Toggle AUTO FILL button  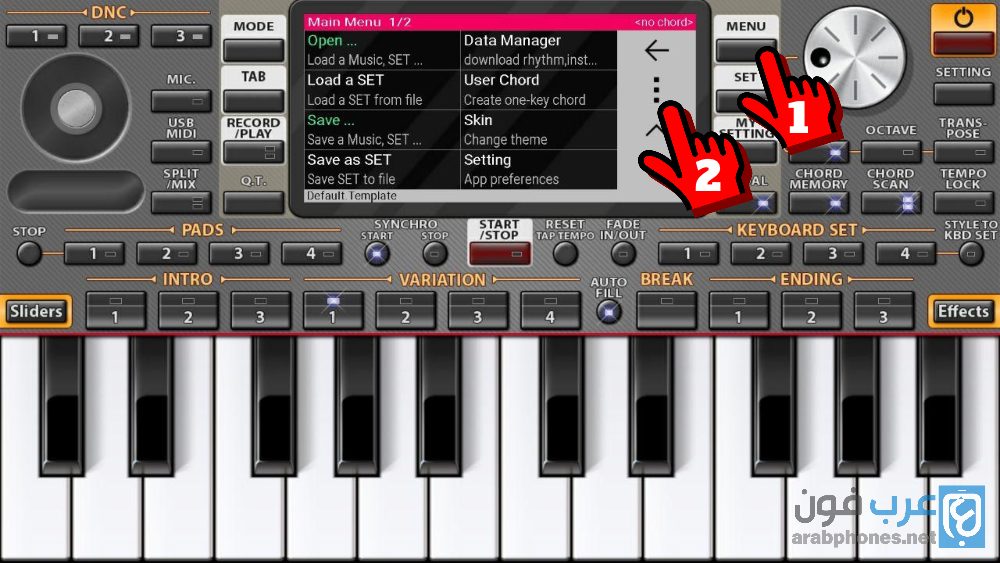pos(609,312)
